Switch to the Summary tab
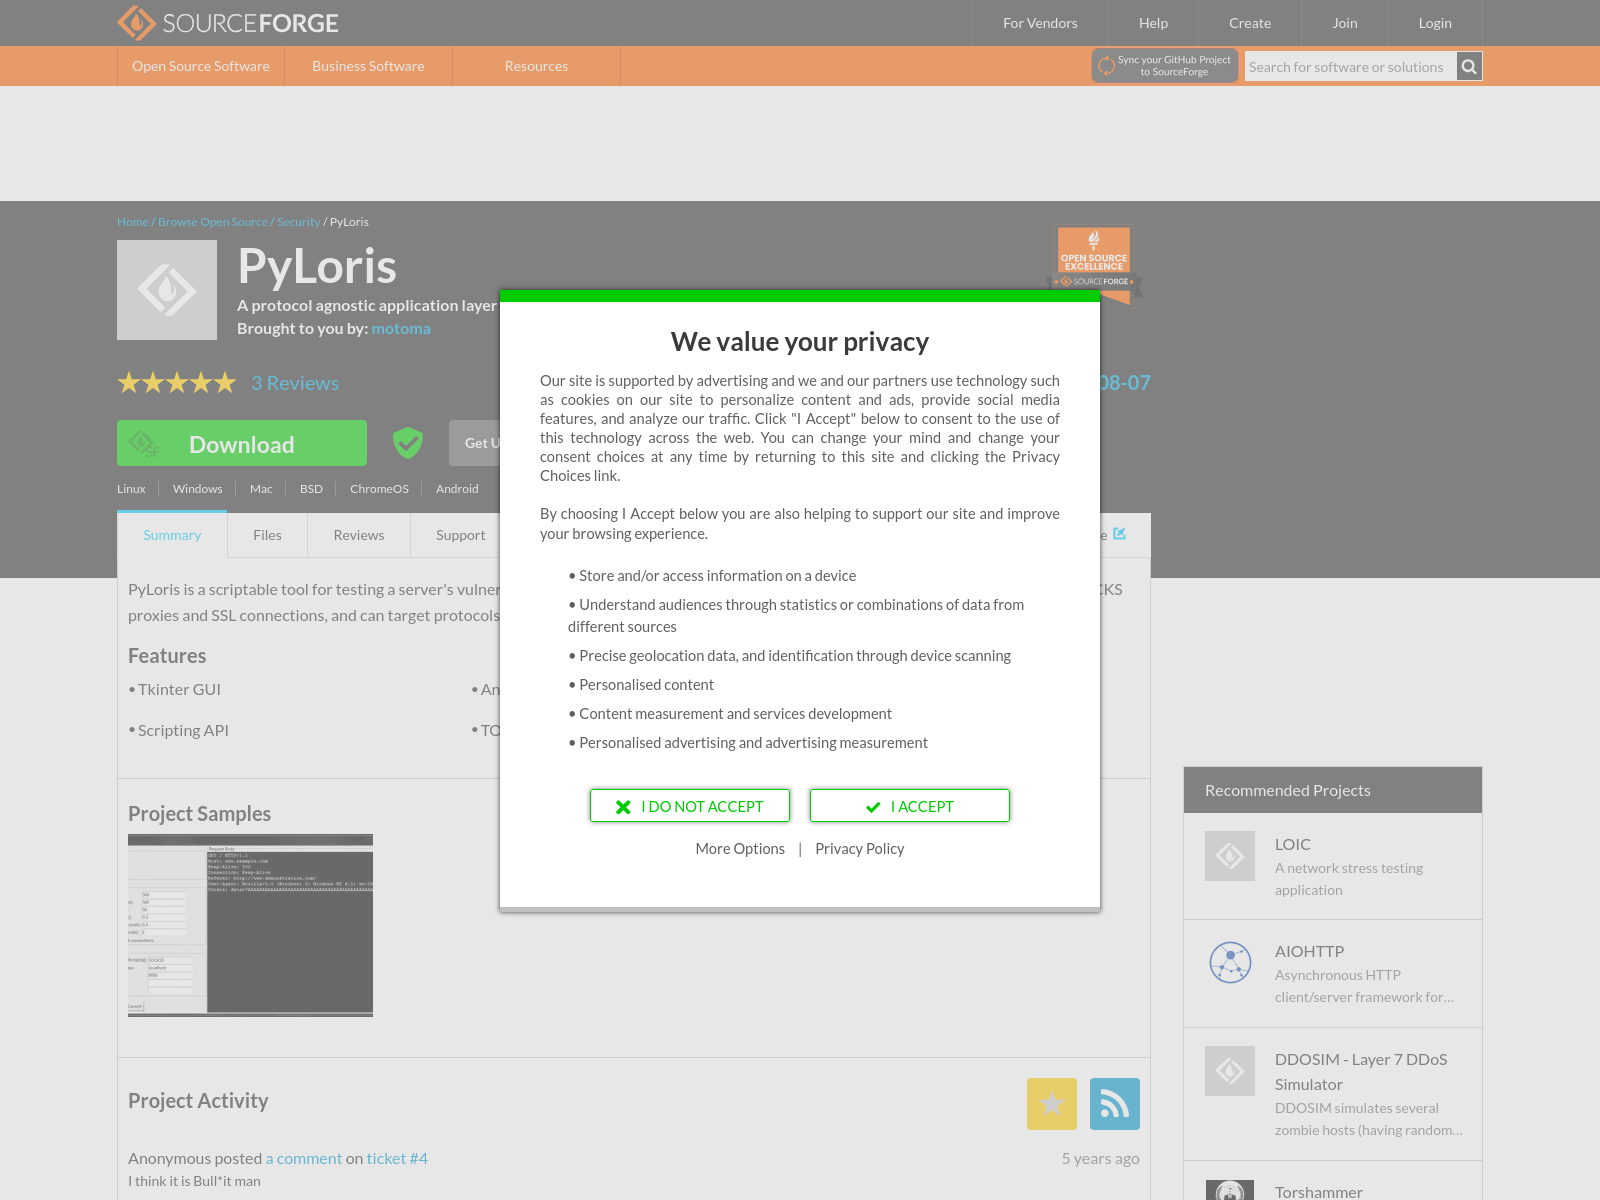This screenshot has width=1600, height=1200. pyautogui.click(x=172, y=535)
